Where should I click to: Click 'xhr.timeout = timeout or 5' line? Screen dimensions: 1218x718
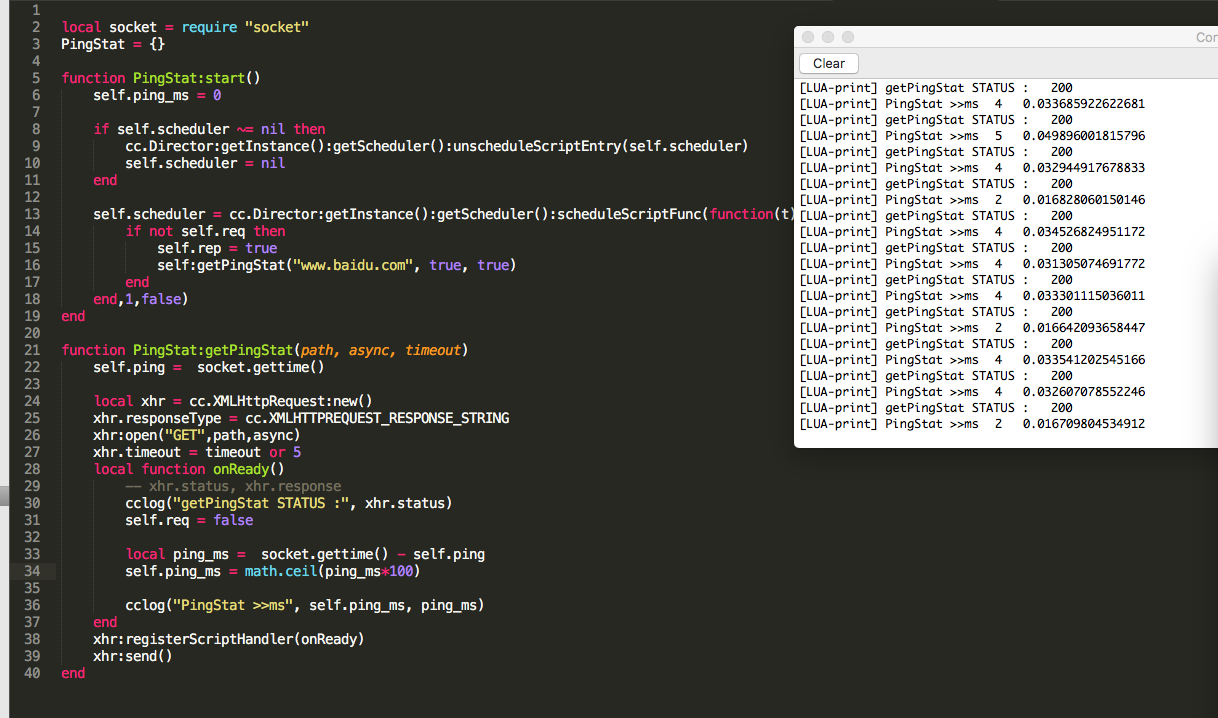pyautogui.click(x=197, y=452)
